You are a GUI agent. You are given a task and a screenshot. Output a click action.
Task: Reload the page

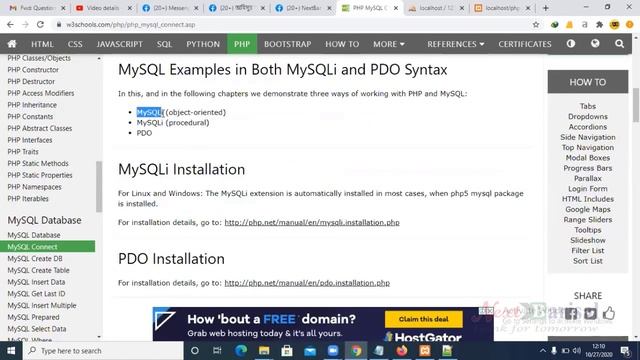pos(40,24)
